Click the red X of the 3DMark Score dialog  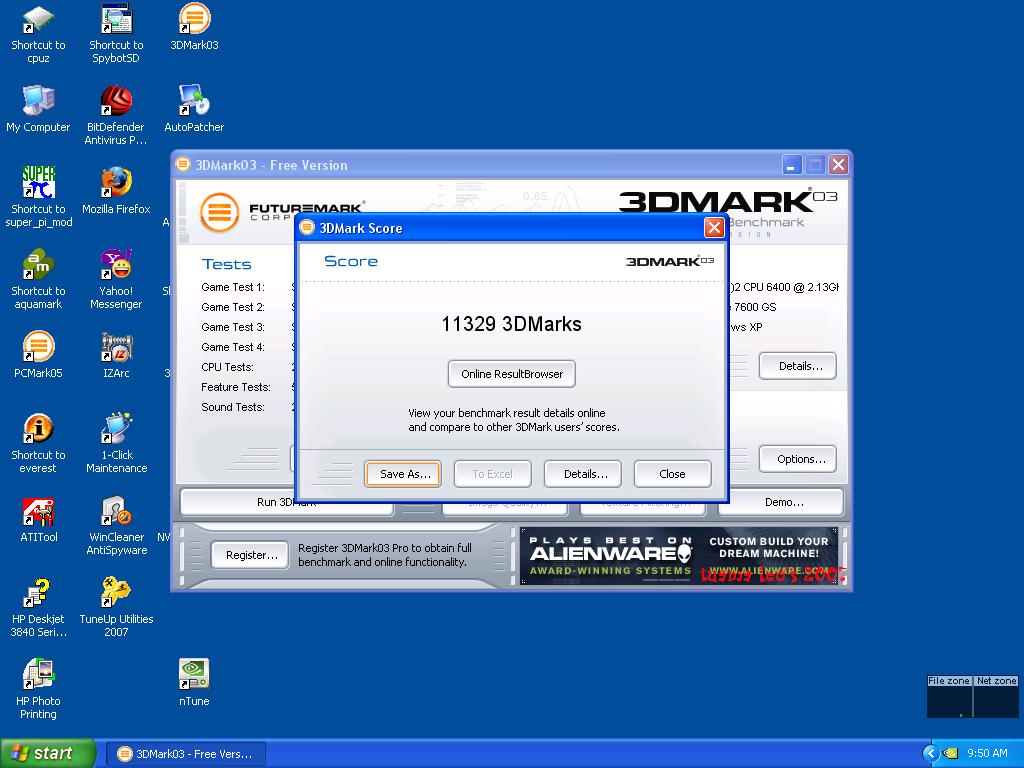coord(714,227)
